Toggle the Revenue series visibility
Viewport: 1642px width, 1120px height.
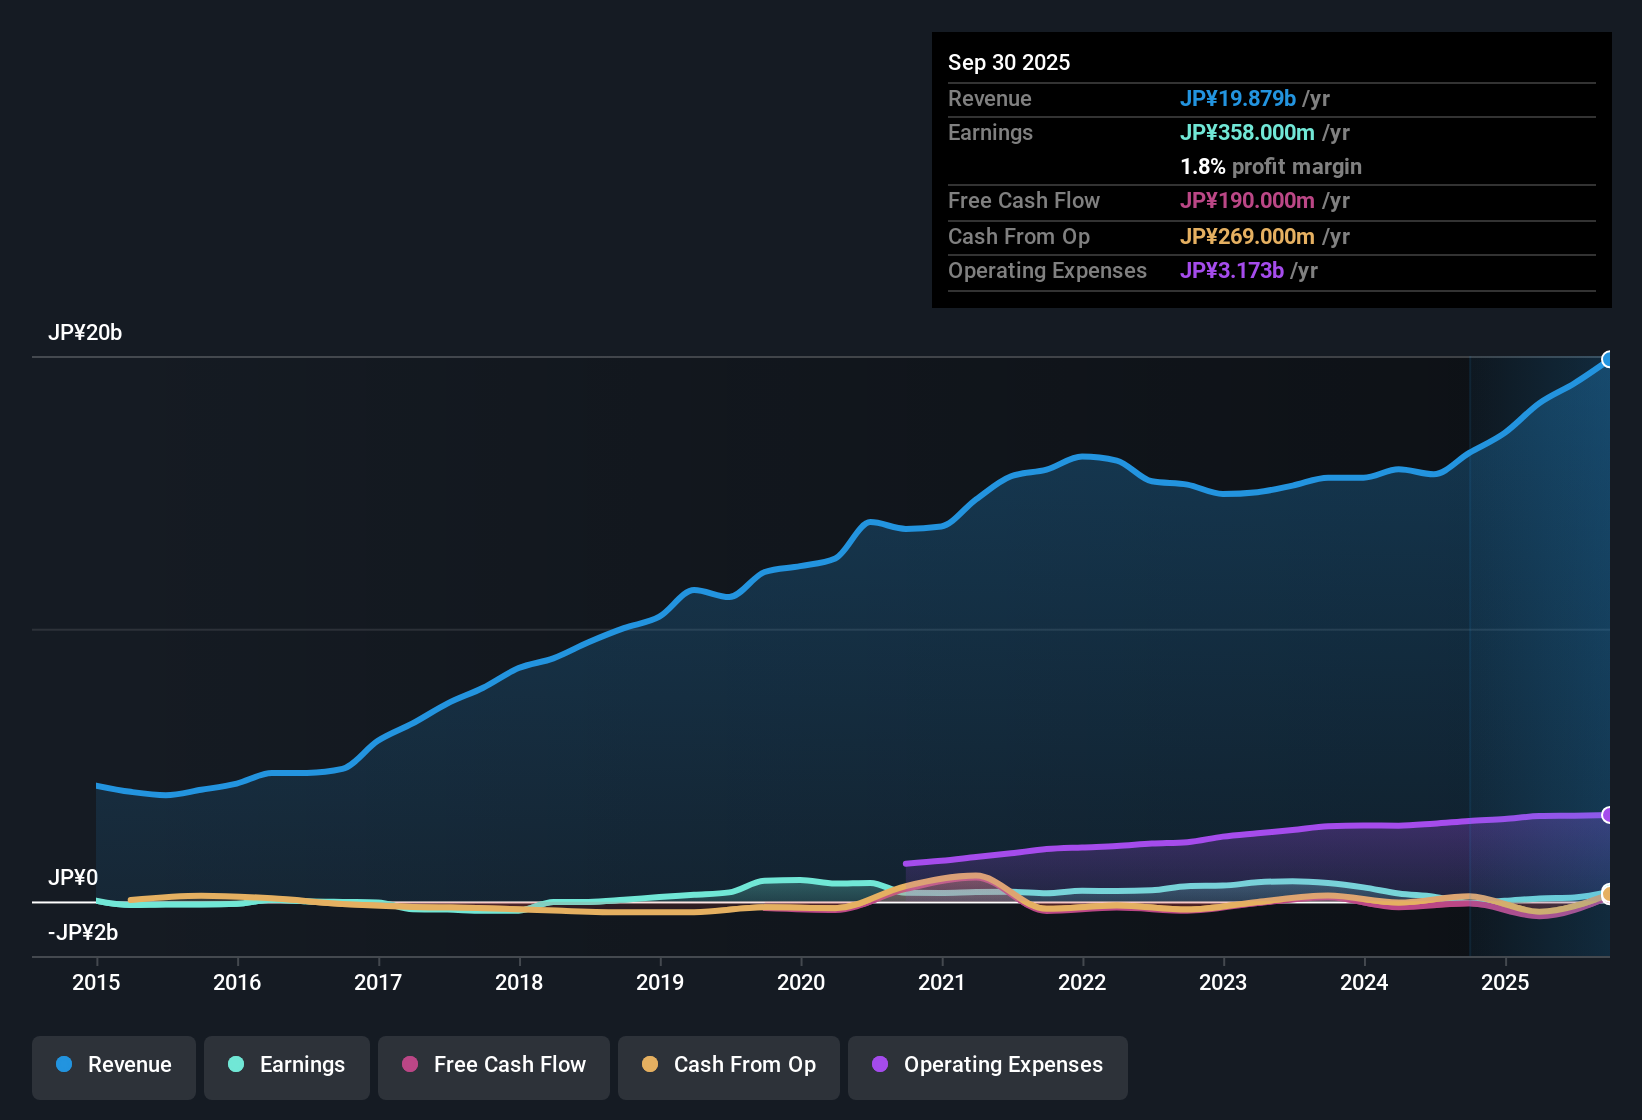tap(113, 1065)
